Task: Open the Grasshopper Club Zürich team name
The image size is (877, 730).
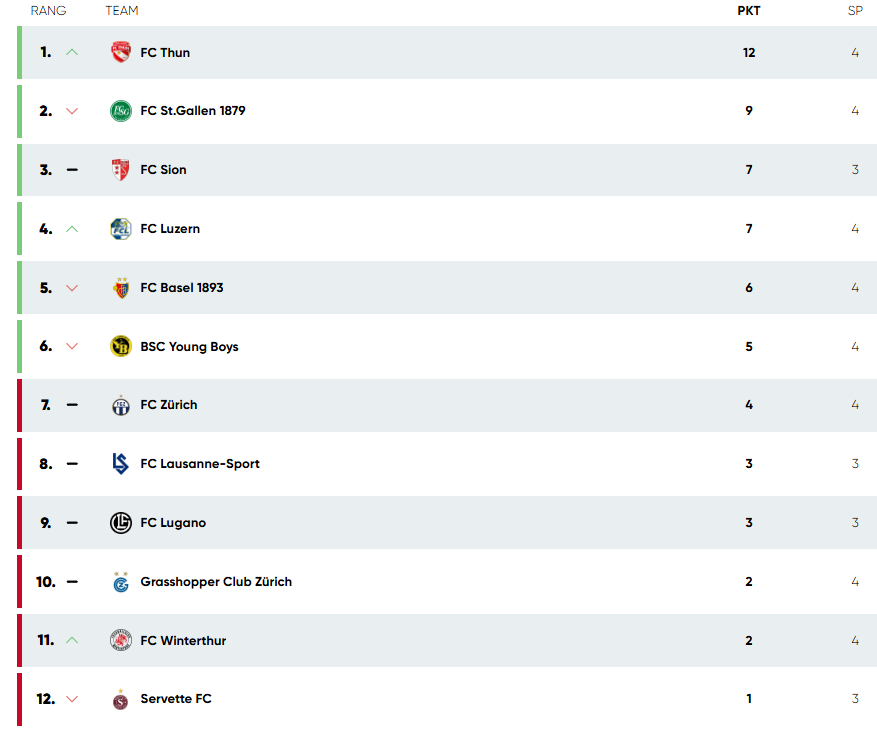Action: coord(216,582)
